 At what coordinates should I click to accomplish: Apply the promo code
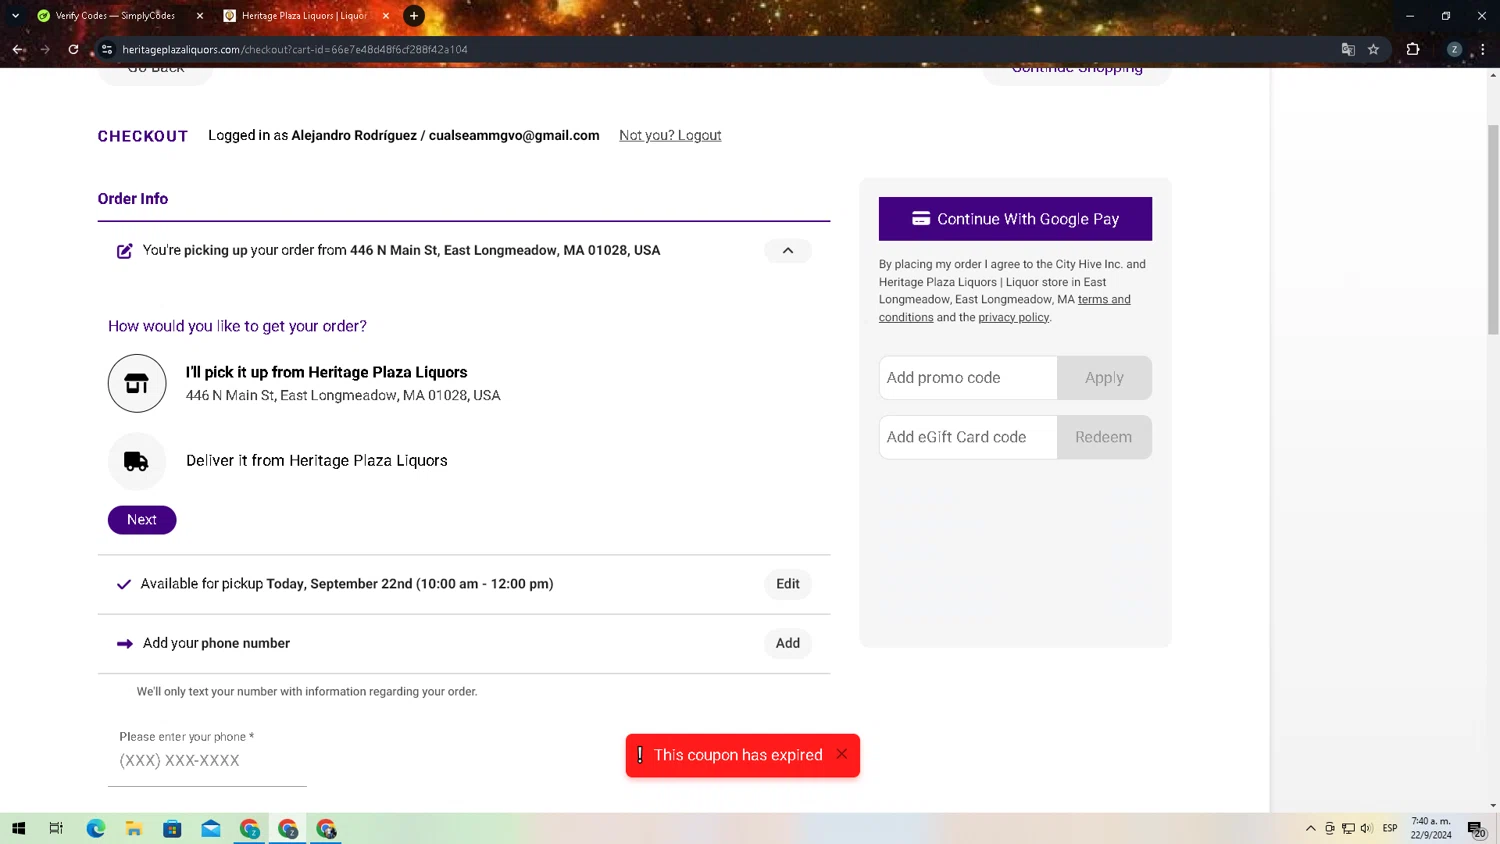click(1104, 378)
